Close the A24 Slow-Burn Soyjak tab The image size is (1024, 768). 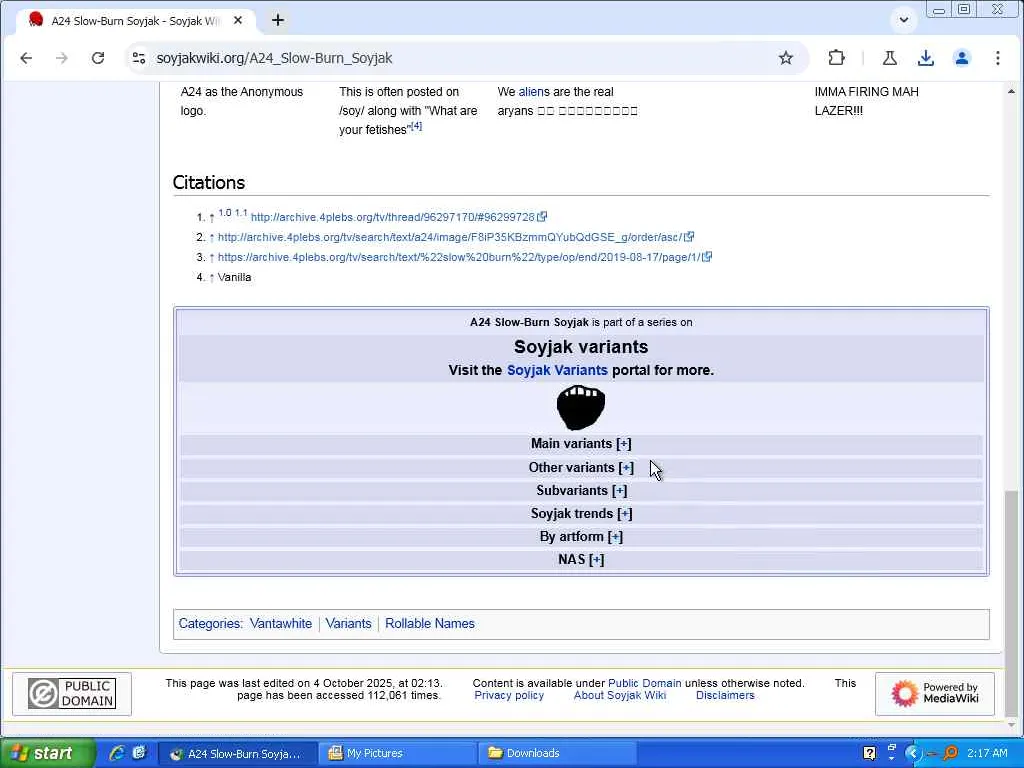point(238,20)
